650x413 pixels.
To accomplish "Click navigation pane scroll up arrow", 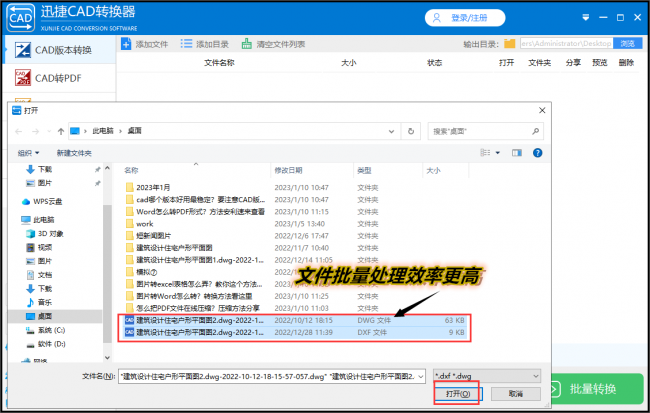I will (x=107, y=168).
